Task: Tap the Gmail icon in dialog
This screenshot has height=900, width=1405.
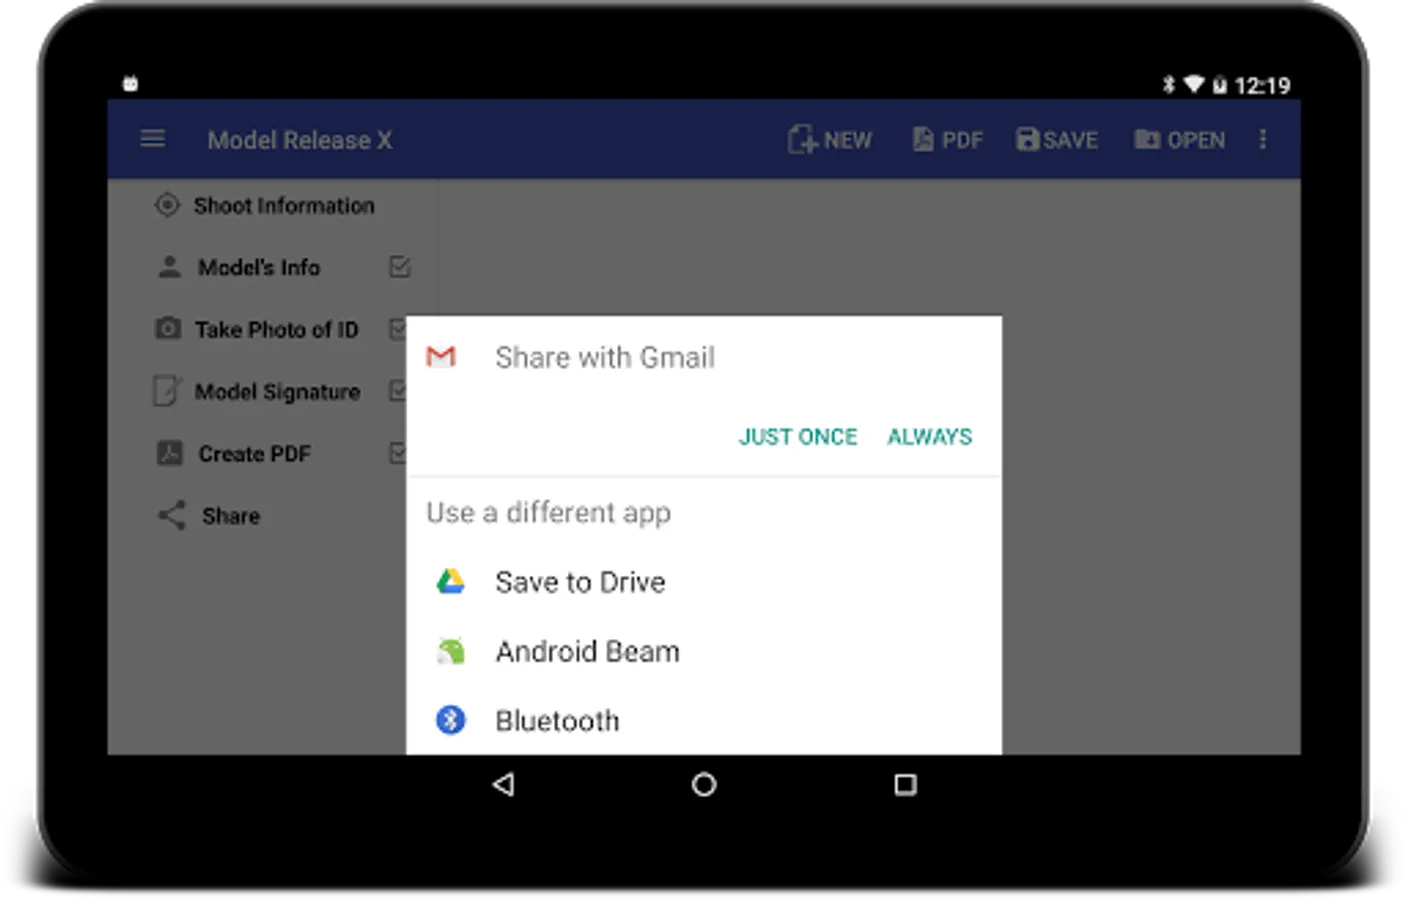Action: (x=441, y=356)
